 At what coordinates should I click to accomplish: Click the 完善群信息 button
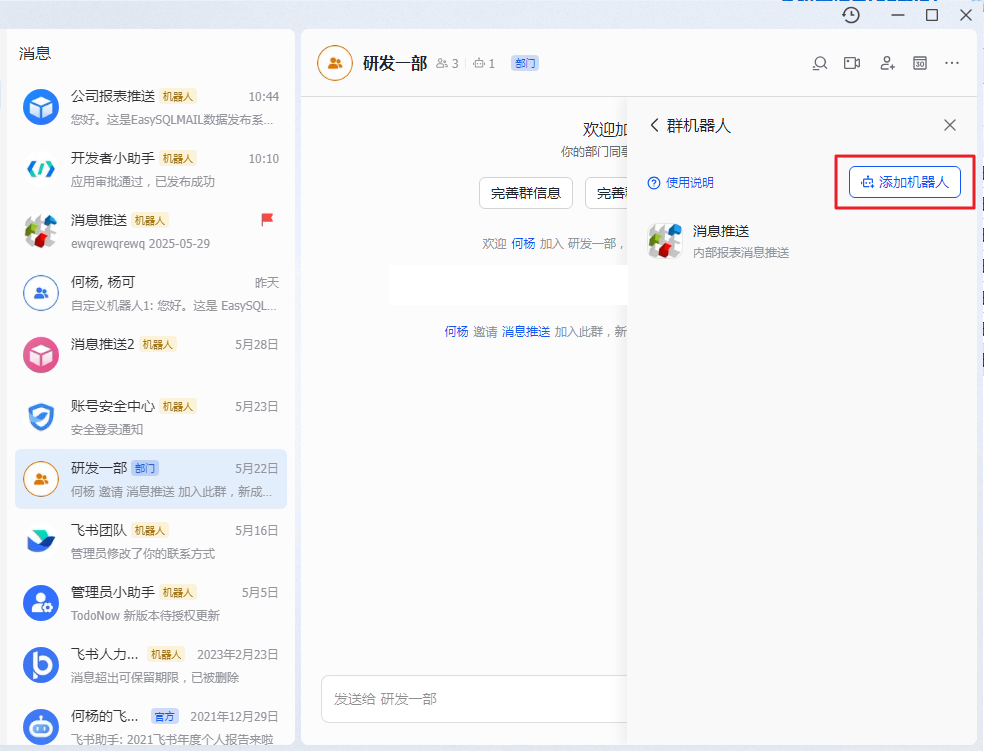pos(526,193)
